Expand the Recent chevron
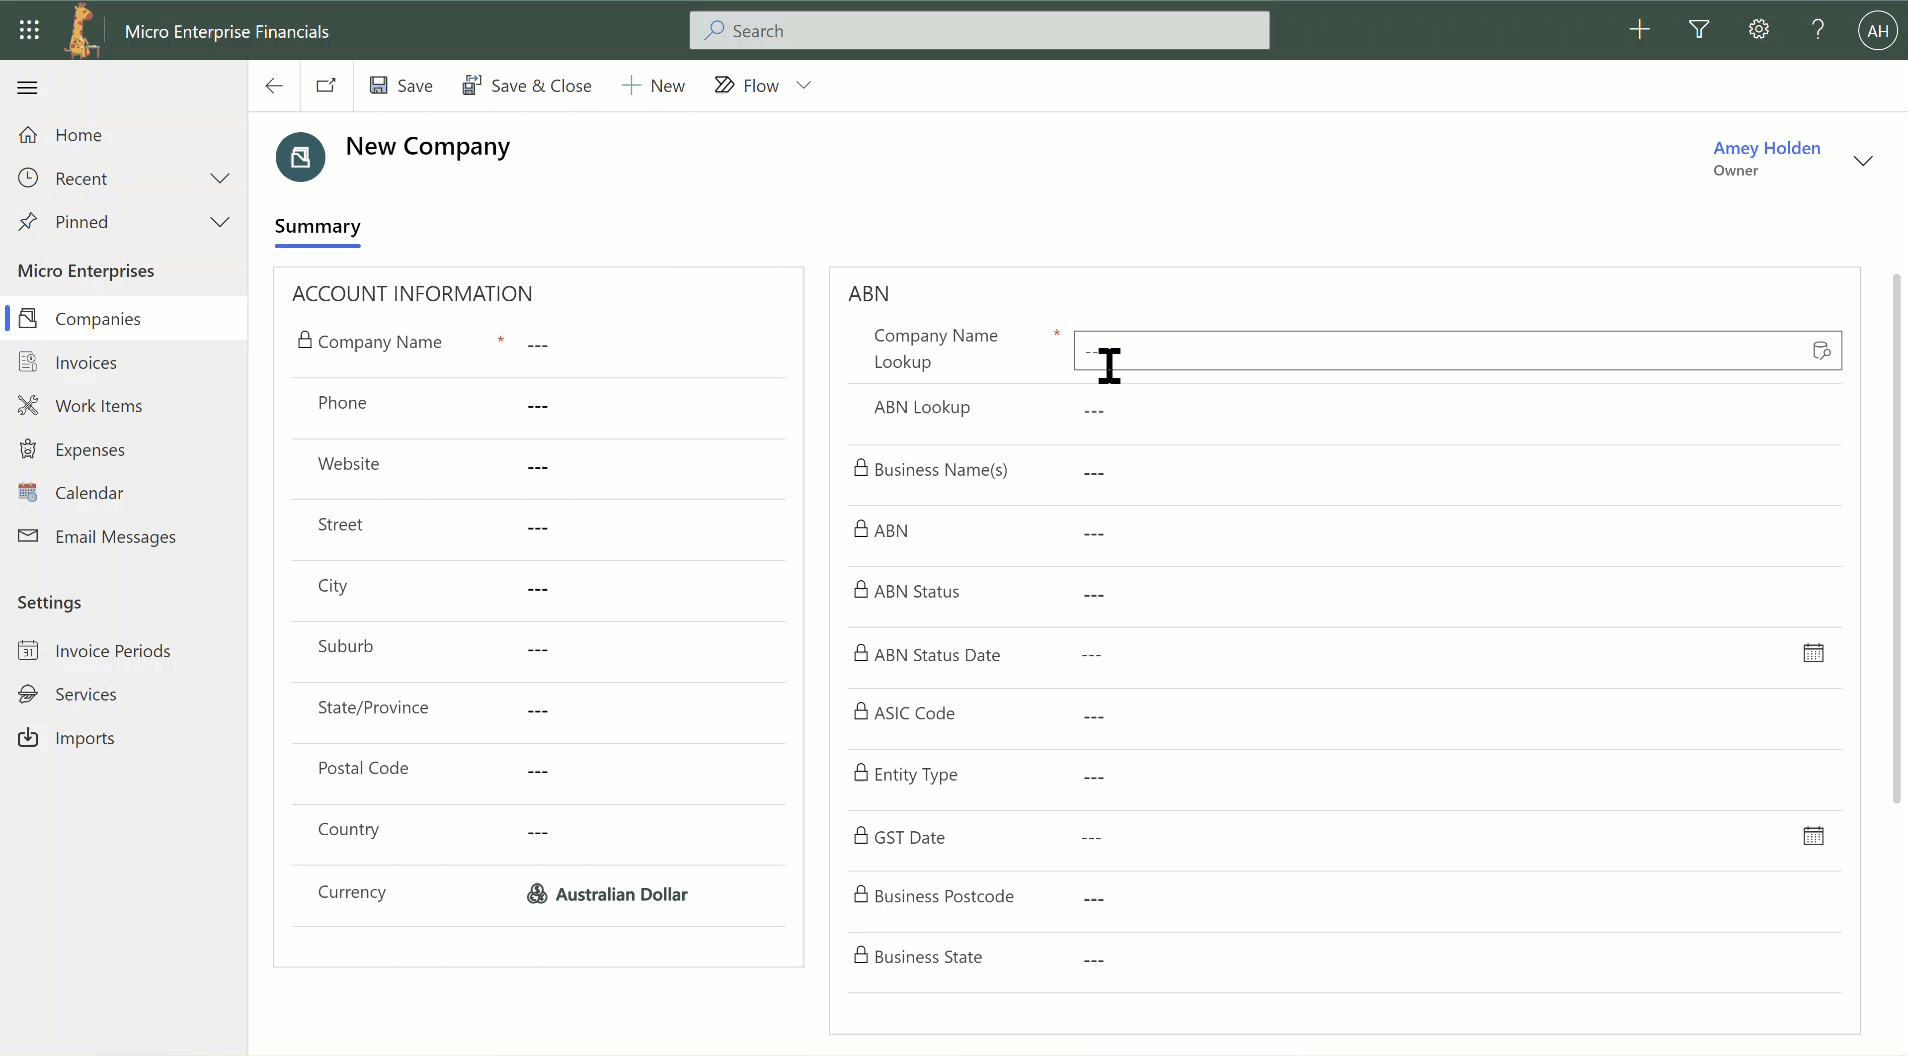The image size is (1908, 1056). coord(220,179)
